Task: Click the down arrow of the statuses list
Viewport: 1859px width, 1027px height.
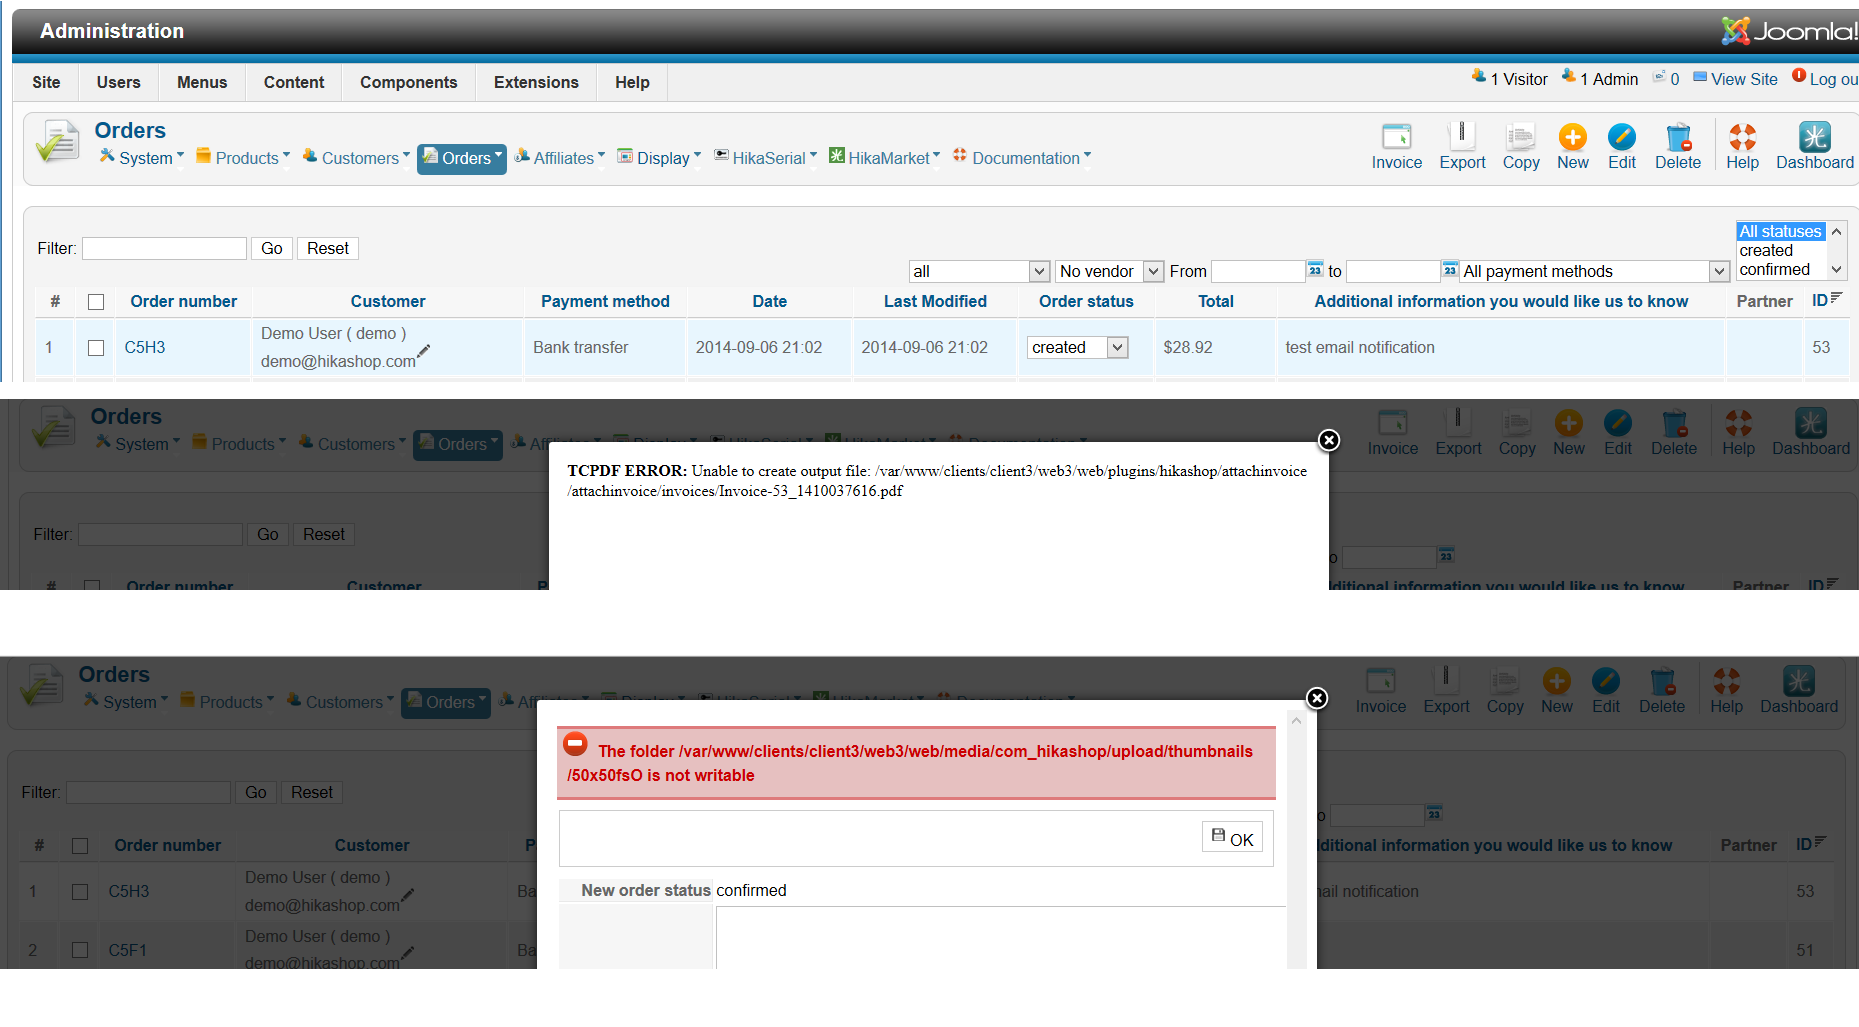Action: pos(1836,270)
